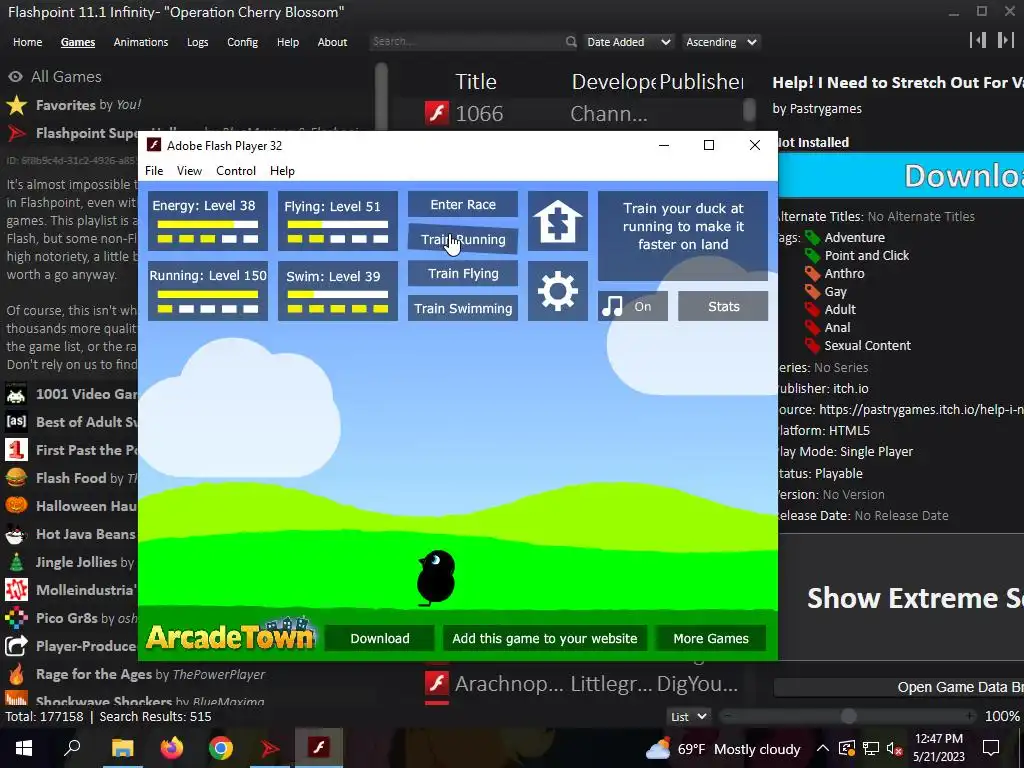
Task: Open notification center icon
Action: (991, 748)
